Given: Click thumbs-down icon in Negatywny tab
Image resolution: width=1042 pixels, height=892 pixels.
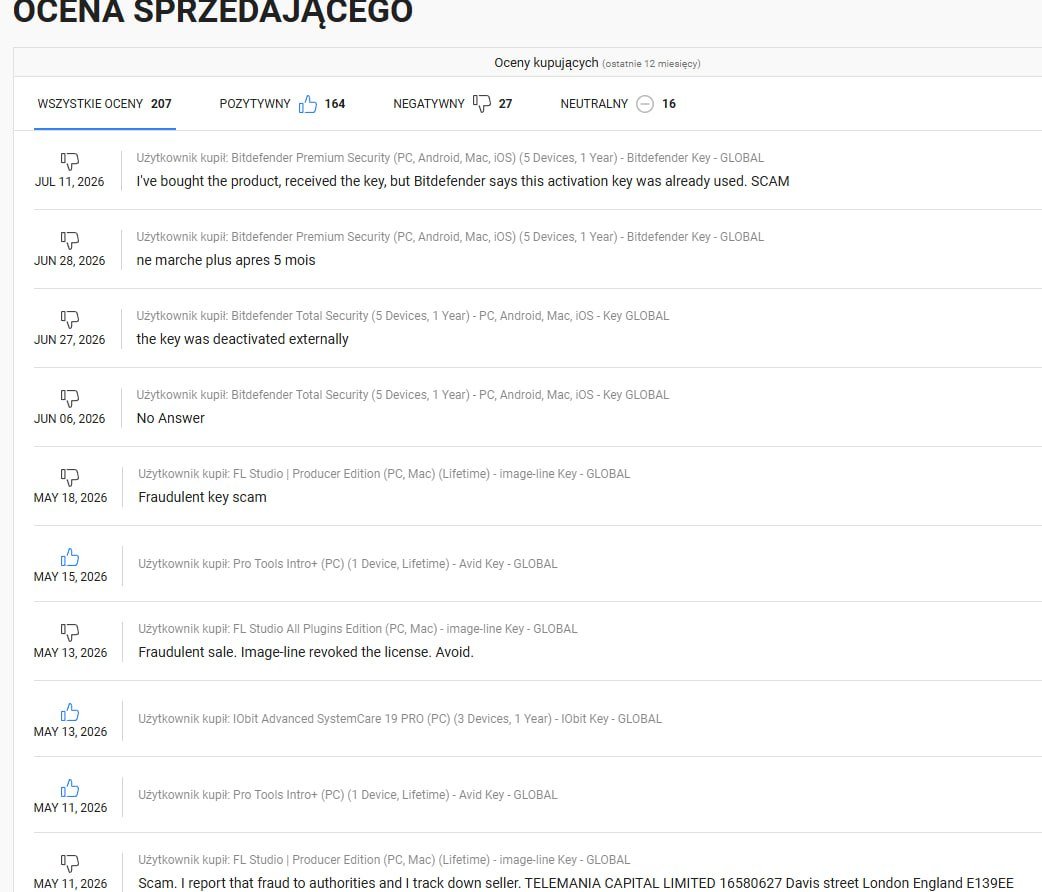Looking at the screenshot, I should click(x=482, y=104).
